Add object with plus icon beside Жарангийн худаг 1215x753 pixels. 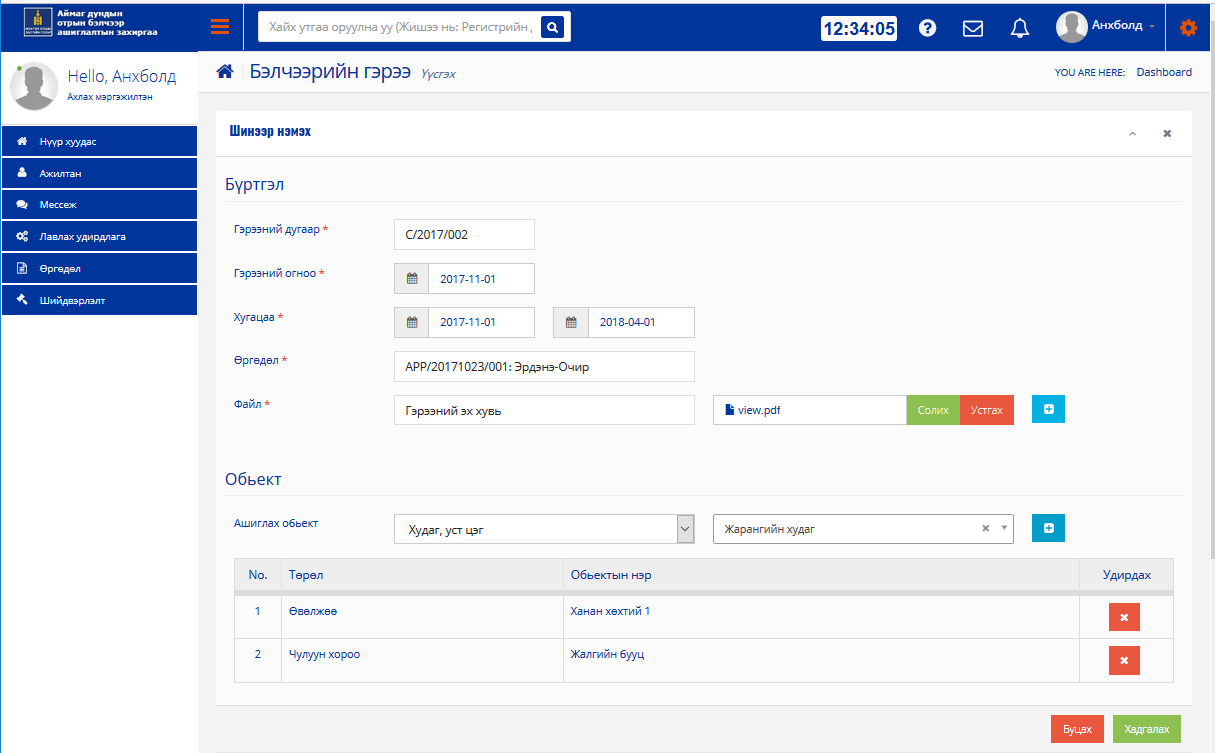pyautogui.click(x=1048, y=528)
